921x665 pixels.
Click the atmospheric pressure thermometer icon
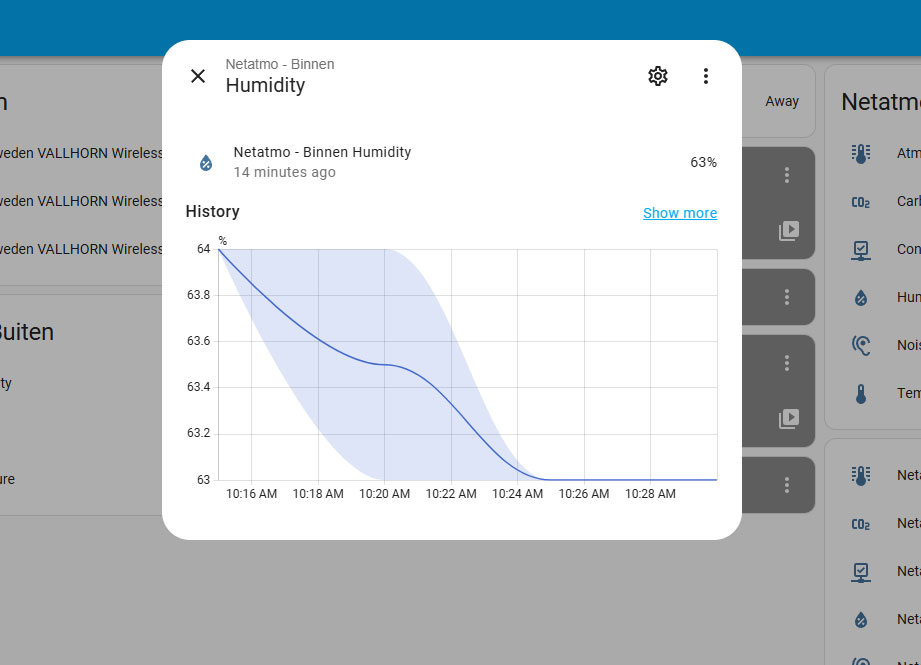[x=861, y=153]
